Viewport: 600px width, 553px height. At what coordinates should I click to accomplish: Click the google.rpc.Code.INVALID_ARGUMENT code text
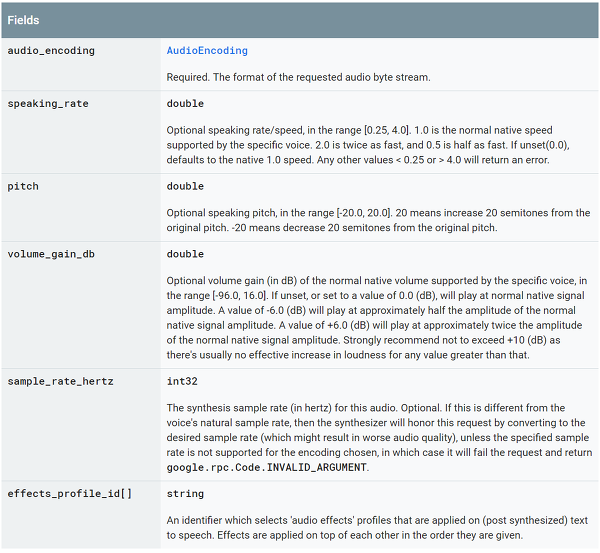pos(267,467)
